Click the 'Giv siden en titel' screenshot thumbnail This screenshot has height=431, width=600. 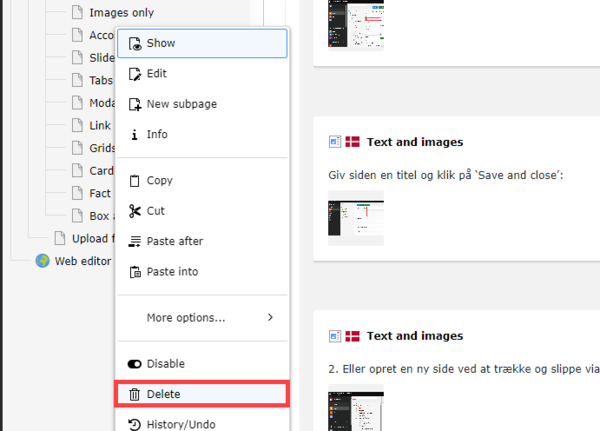(356, 218)
